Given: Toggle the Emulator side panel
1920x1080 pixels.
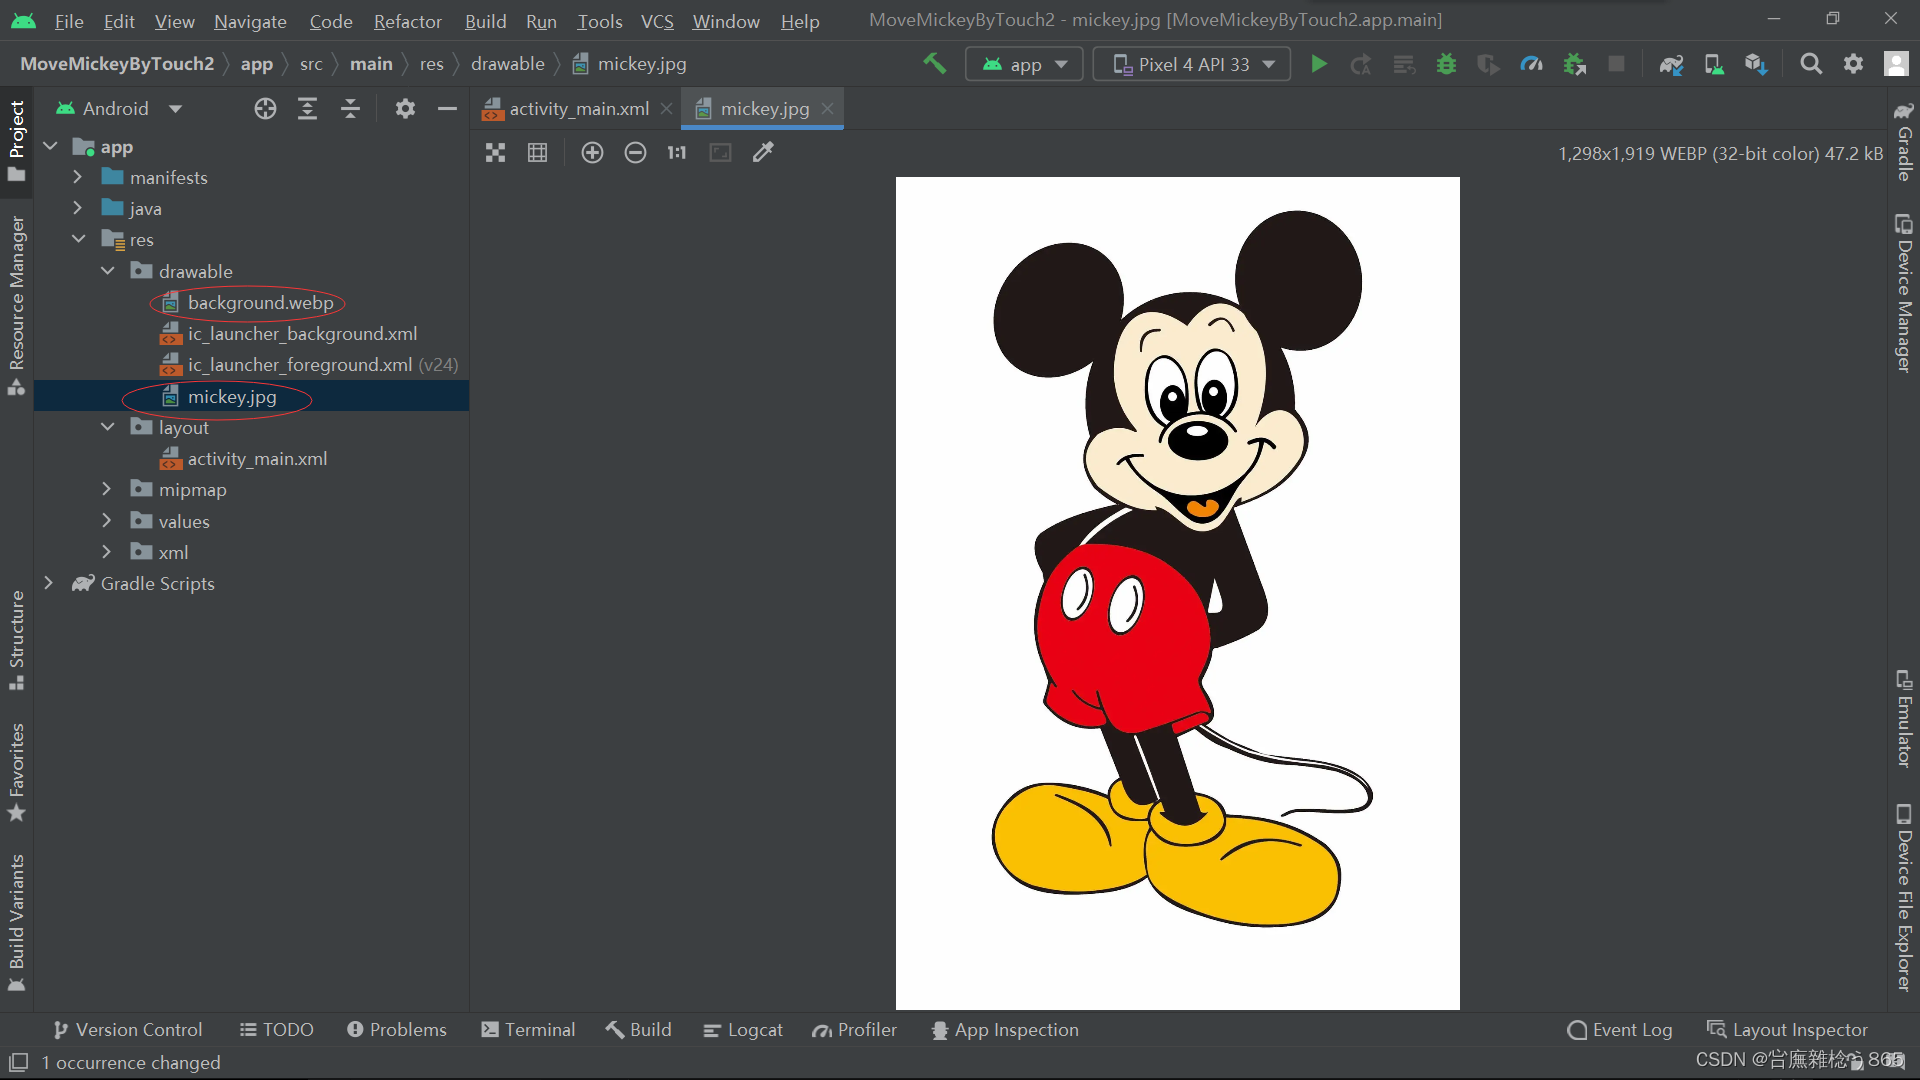Looking at the screenshot, I should click(1904, 718).
